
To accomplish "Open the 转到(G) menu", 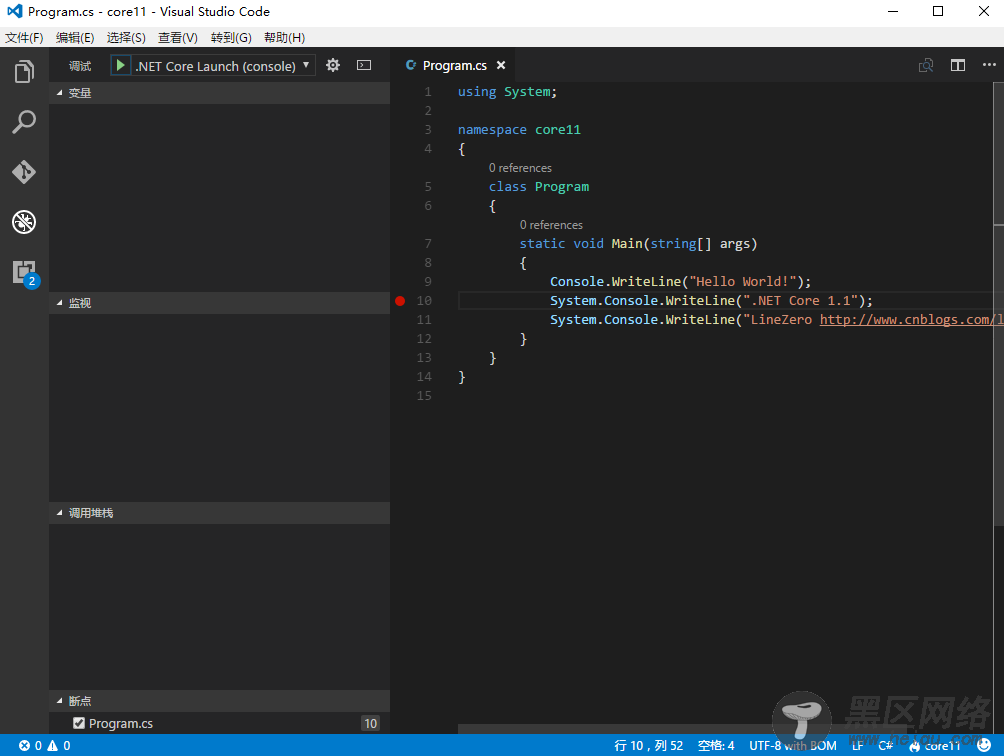I will pyautogui.click(x=231, y=38).
